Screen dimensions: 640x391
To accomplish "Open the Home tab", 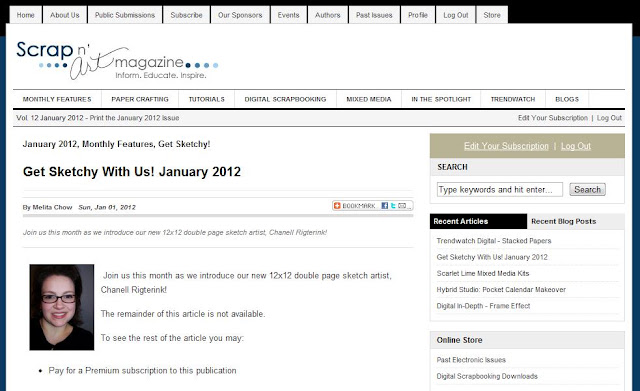I will click(25, 15).
